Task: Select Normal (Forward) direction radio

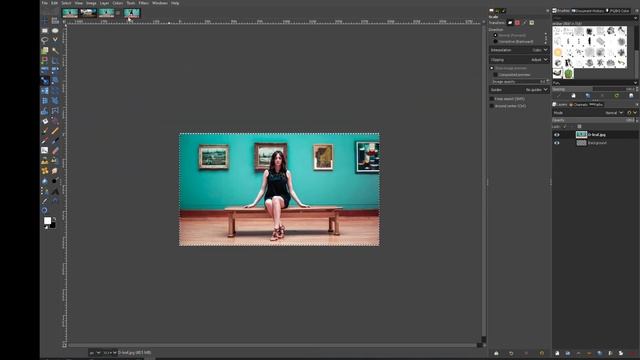Action: [495, 36]
